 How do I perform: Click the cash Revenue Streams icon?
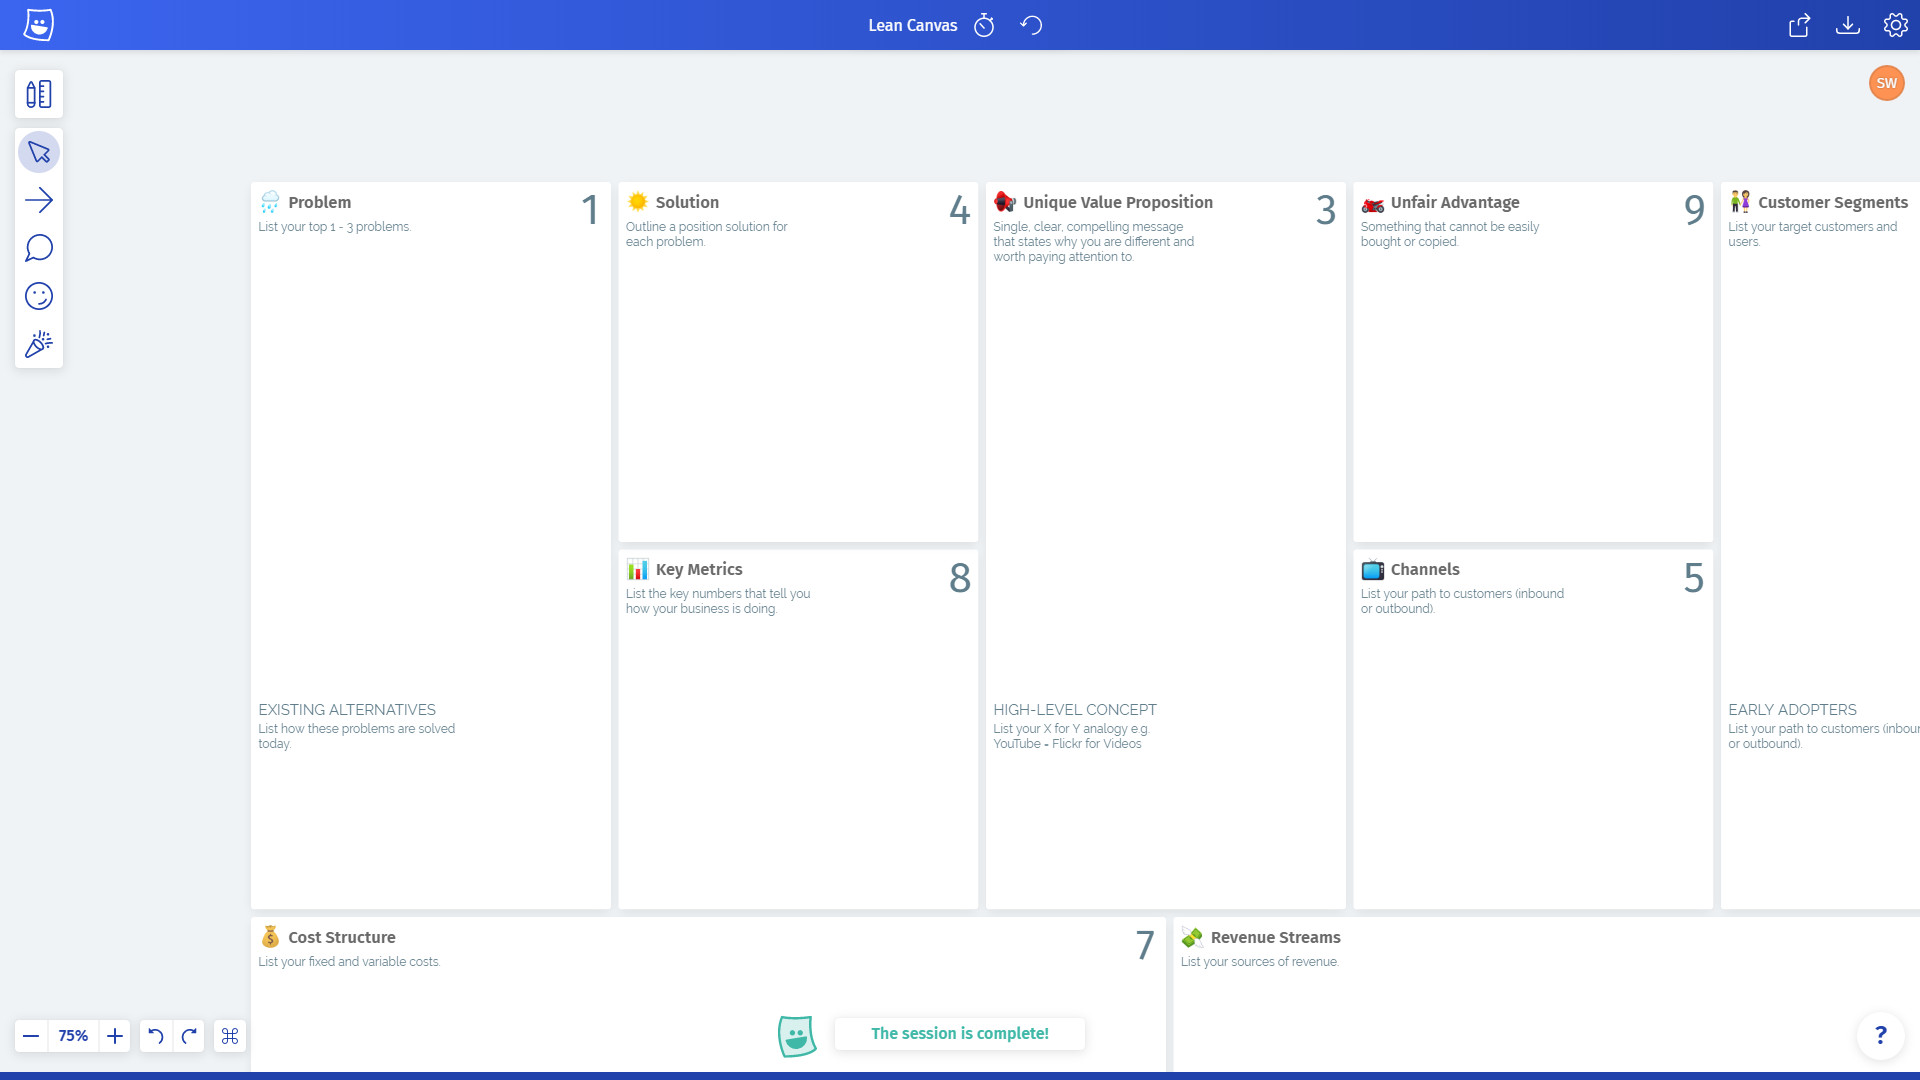[x=1191, y=937]
